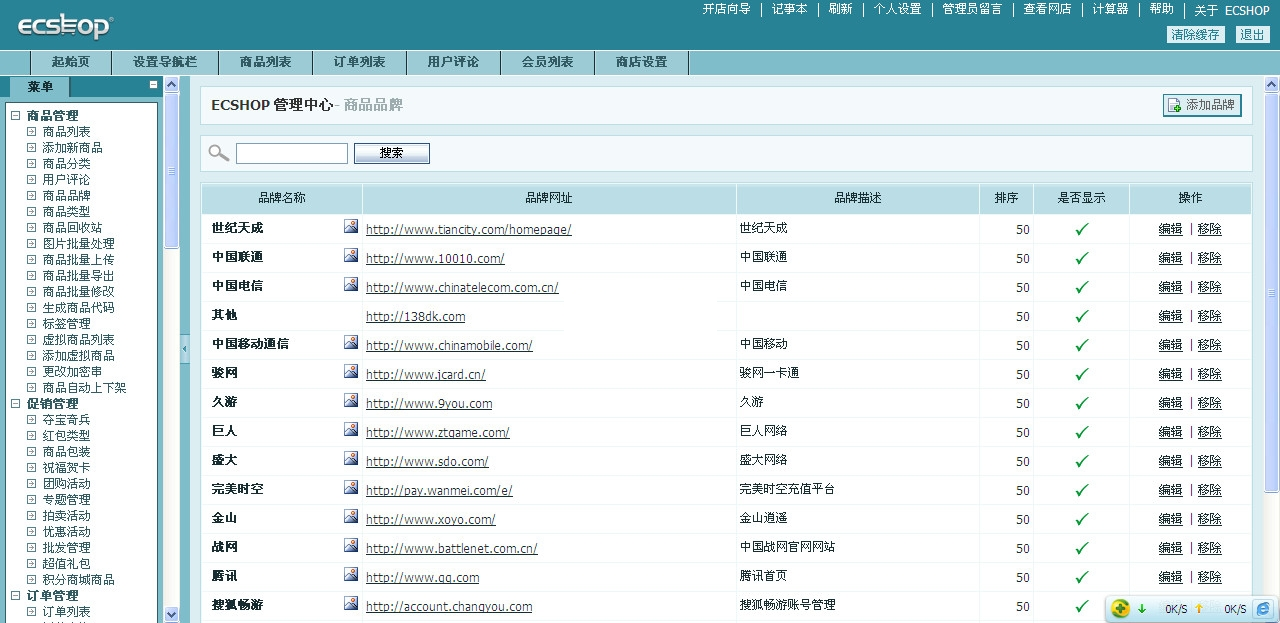
Task: Toggle display checkmark for 中国移动通信
Action: tap(1081, 345)
